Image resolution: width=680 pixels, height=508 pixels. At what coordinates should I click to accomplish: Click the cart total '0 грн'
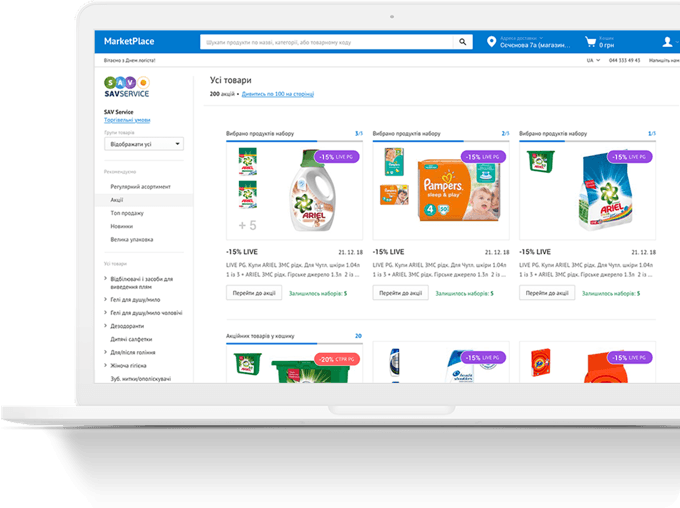607,45
